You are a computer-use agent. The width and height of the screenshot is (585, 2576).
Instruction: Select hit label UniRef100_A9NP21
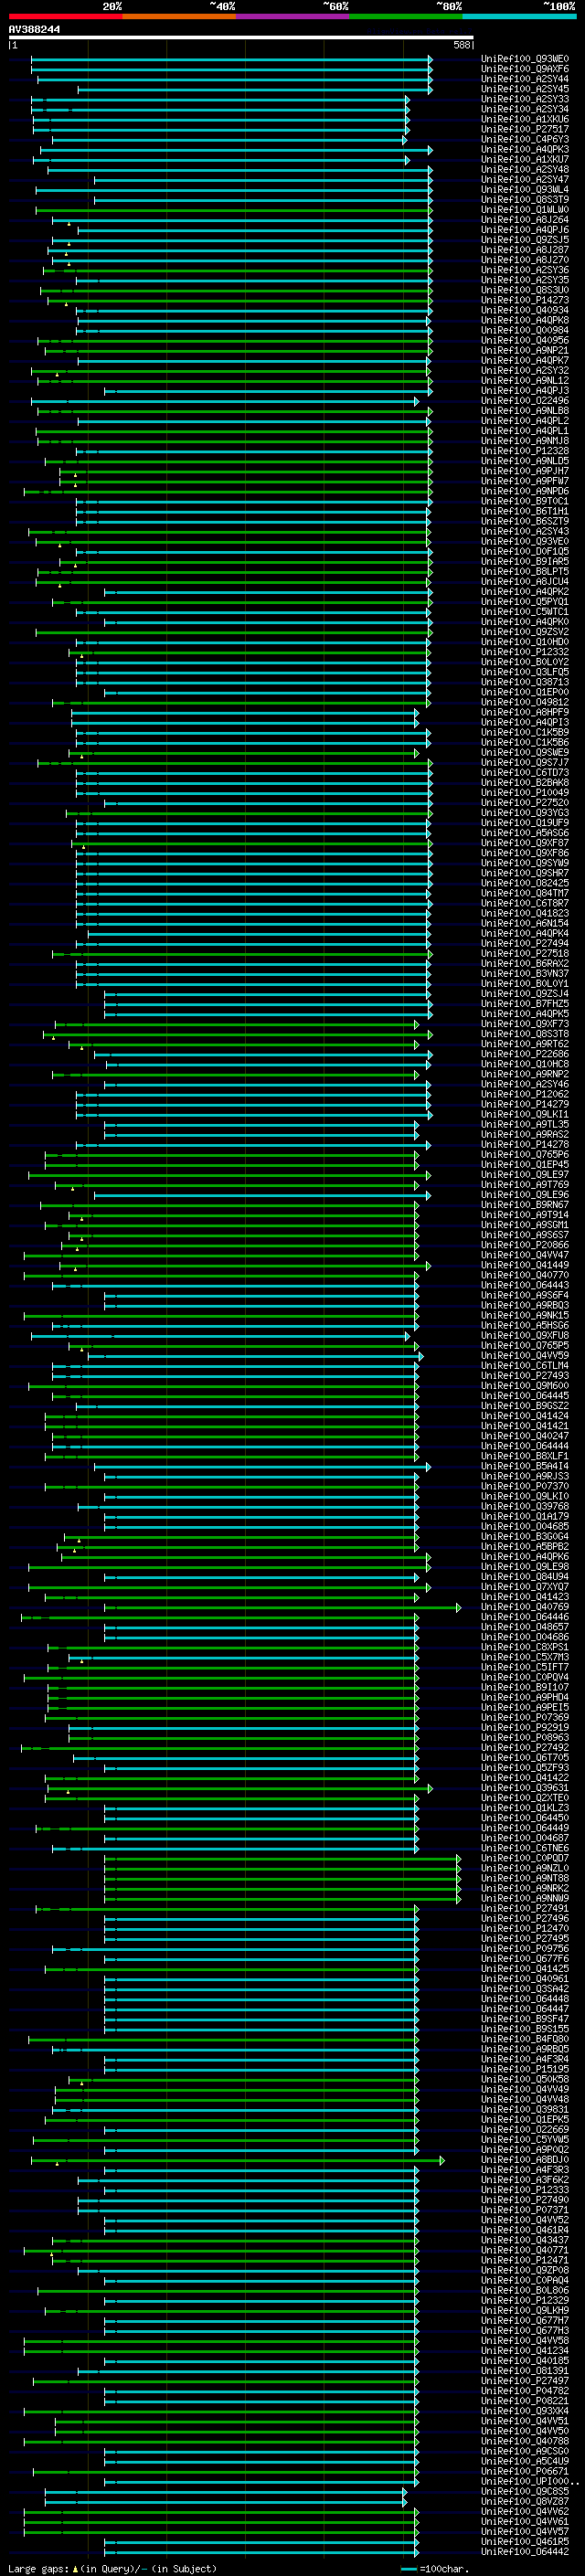(525, 350)
